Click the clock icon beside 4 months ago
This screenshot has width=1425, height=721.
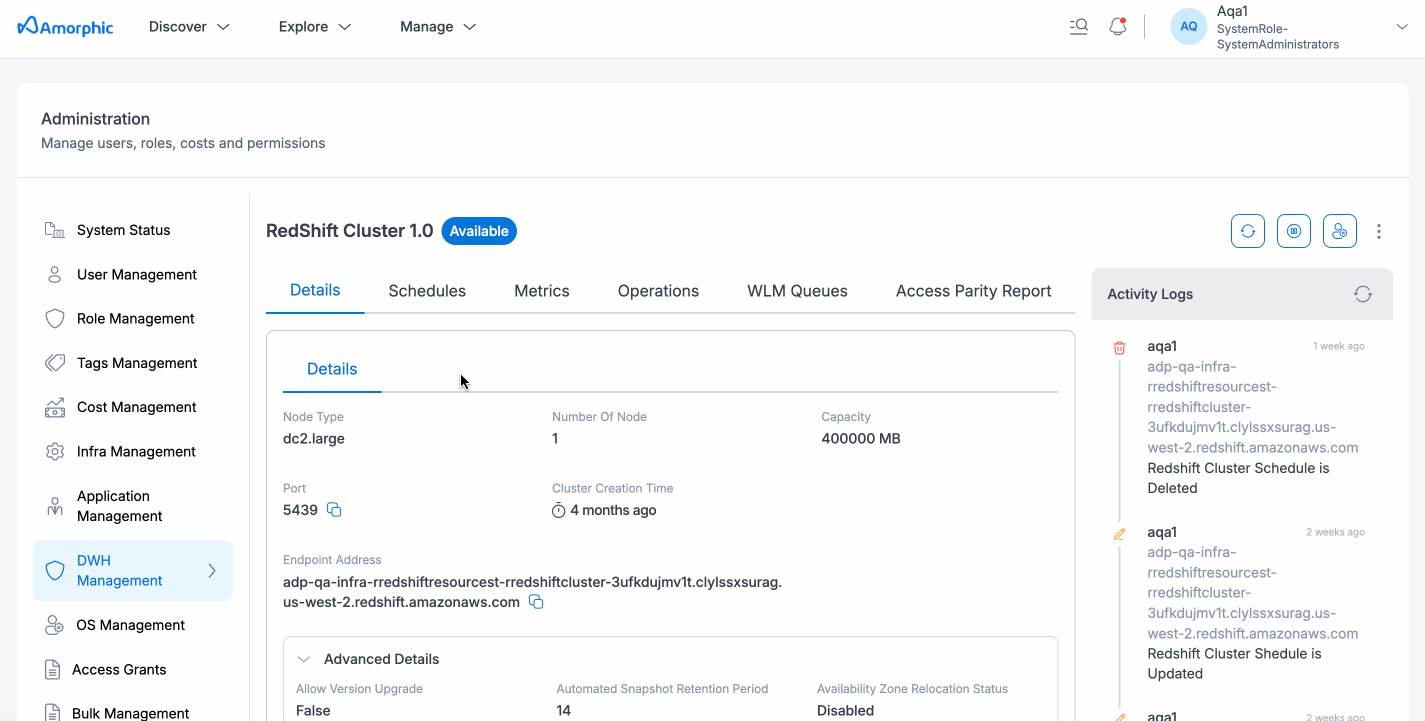[559, 510]
